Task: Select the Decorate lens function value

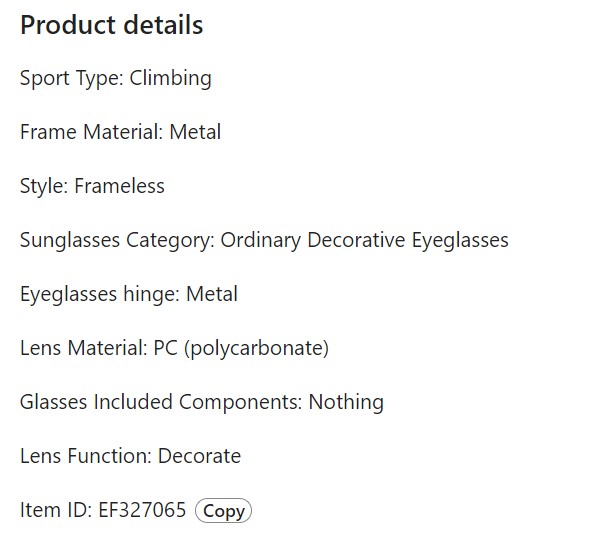Action: point(200,456)
